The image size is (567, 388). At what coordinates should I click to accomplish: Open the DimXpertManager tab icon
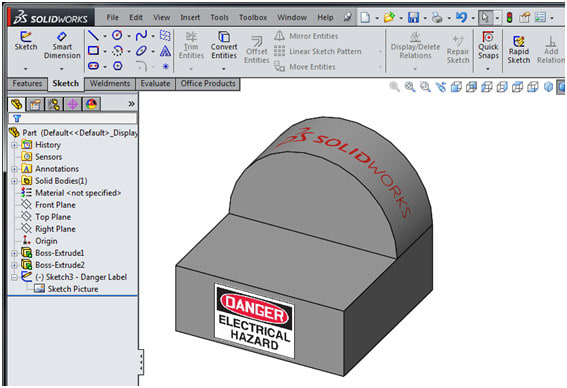tap(72, 105)
